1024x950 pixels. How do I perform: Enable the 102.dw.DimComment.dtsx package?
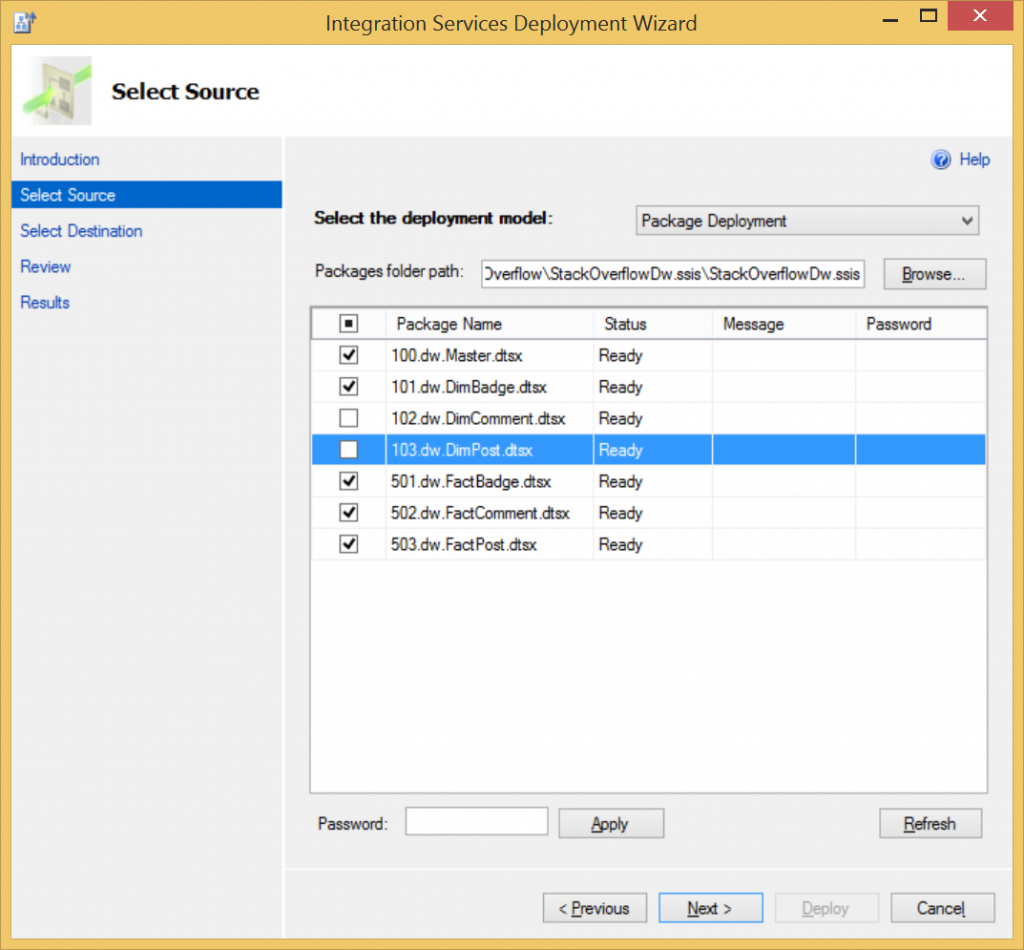(348, 418)
